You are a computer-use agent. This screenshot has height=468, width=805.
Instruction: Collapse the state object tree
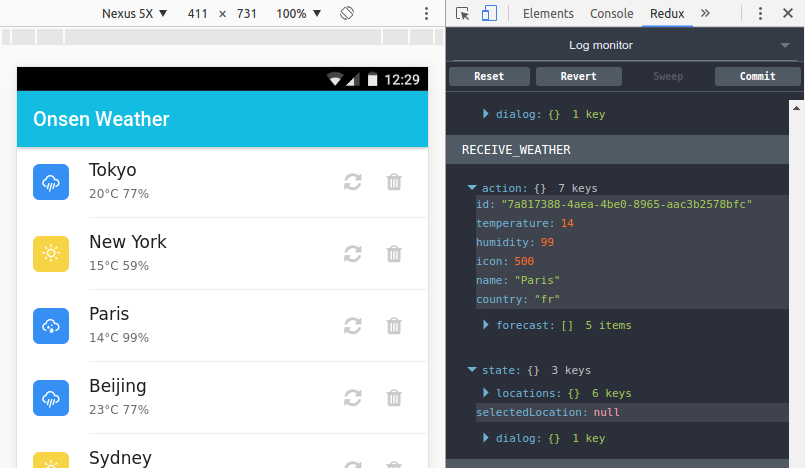pyautogui.click(x=472, y=370)
